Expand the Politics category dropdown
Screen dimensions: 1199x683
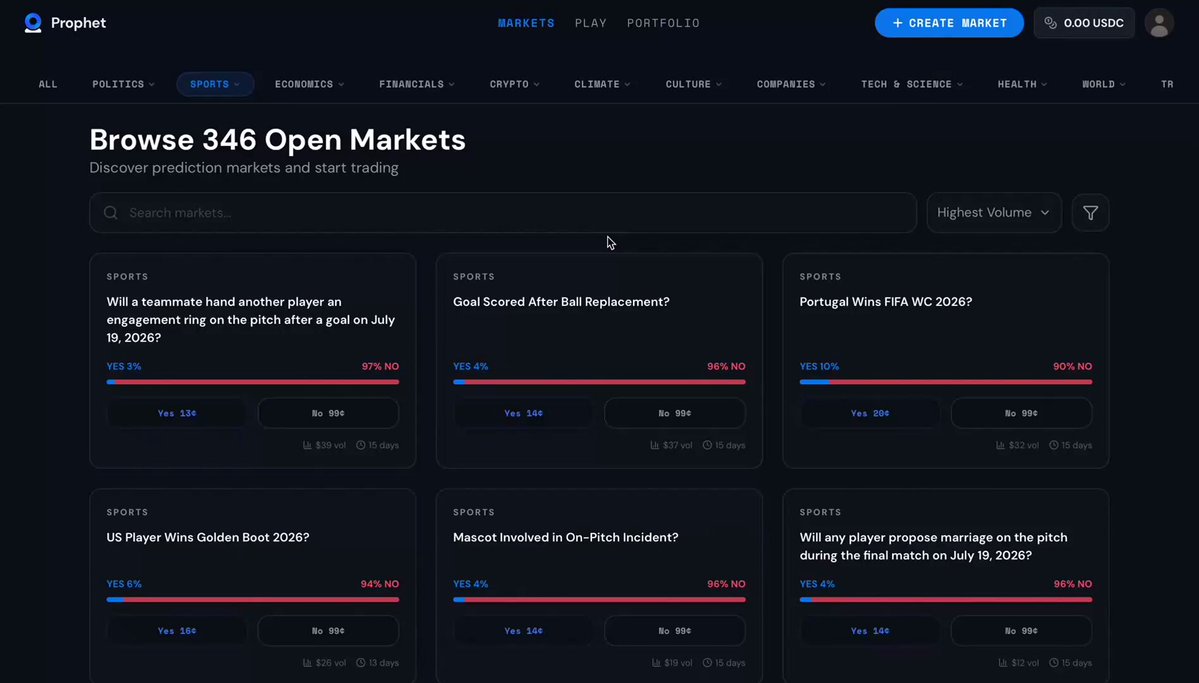click(x=123, y=84)
